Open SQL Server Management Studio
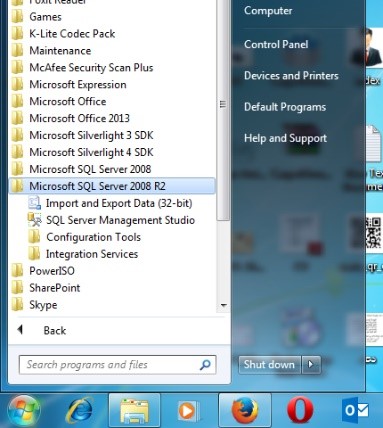Image resolution: width=383 pixels, height=428 pixels. point(112,220)
